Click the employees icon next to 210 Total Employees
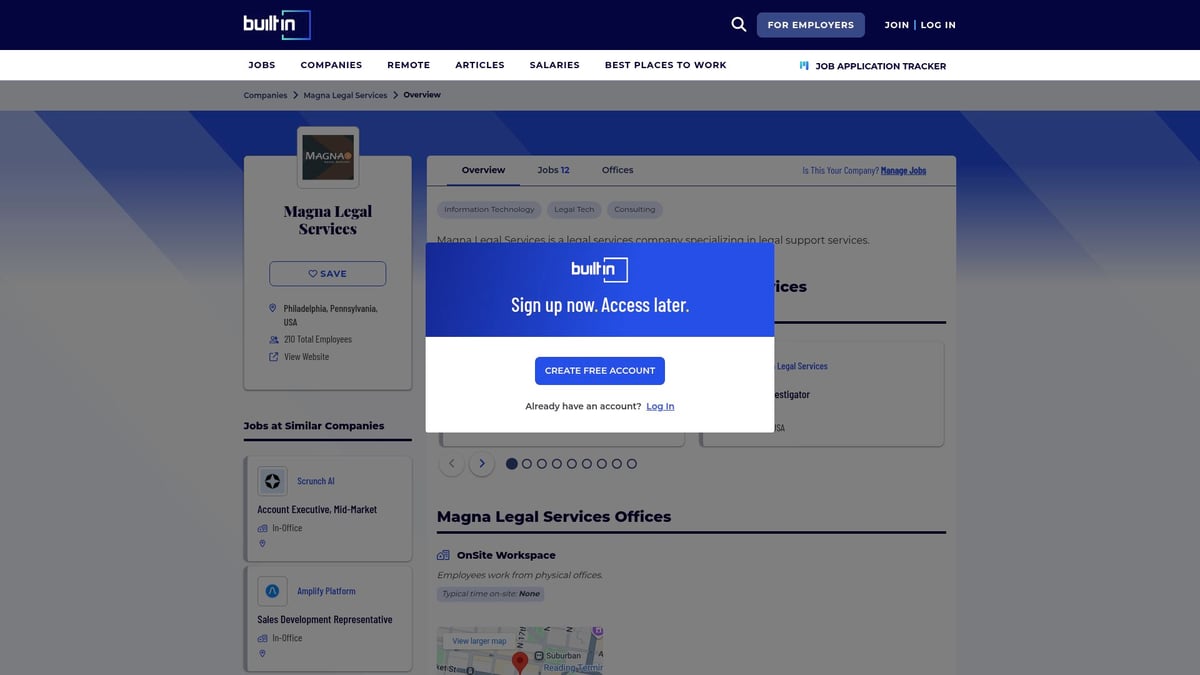The image size is (1200, 675). tap(273, 339)
